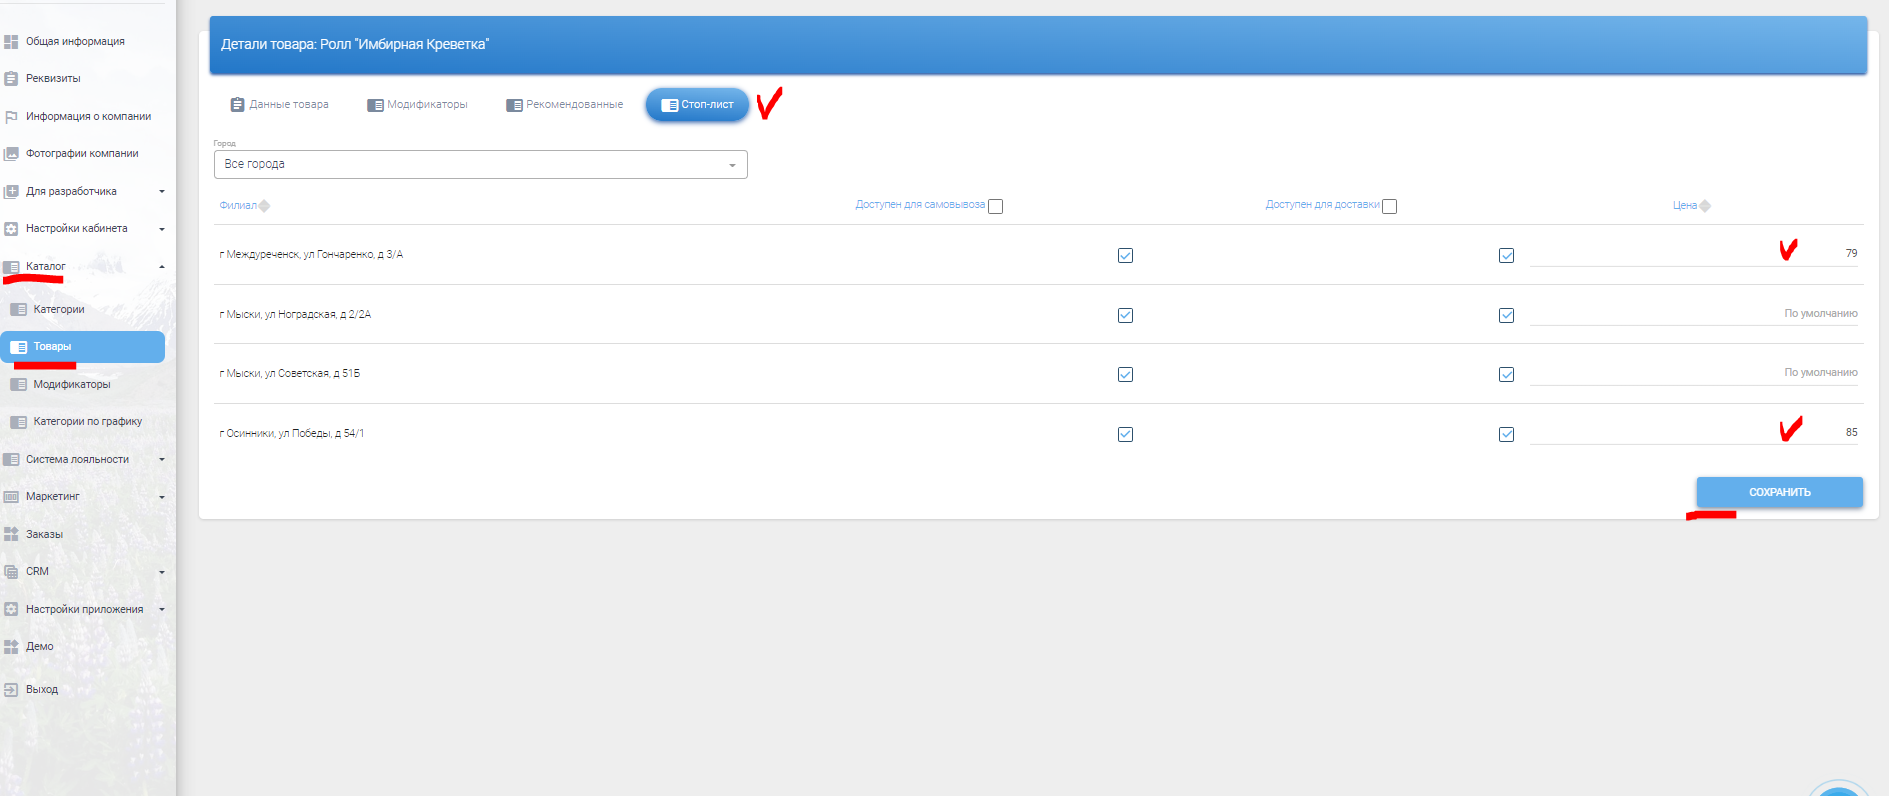Click the Общая информация dashboard icon
1889x796 pixels.
[11, 42]
